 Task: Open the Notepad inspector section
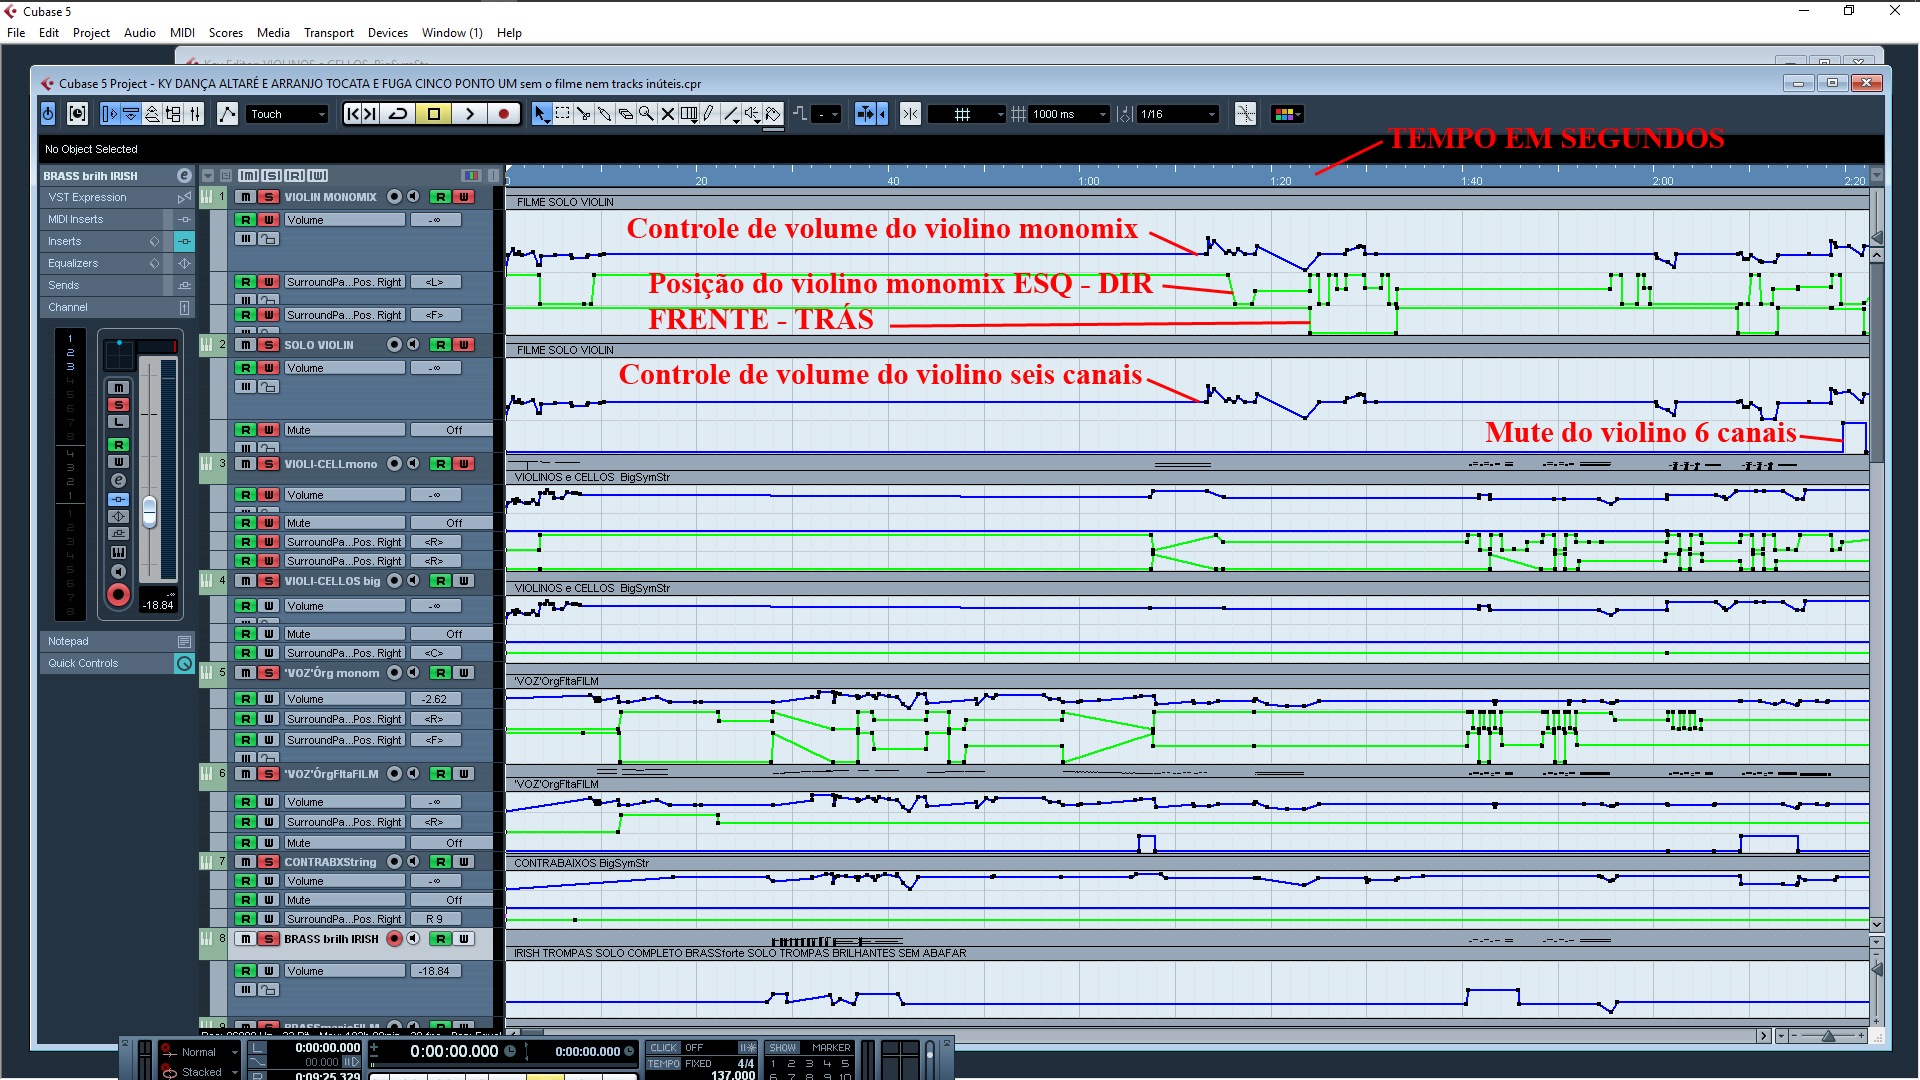pos(69,641)
